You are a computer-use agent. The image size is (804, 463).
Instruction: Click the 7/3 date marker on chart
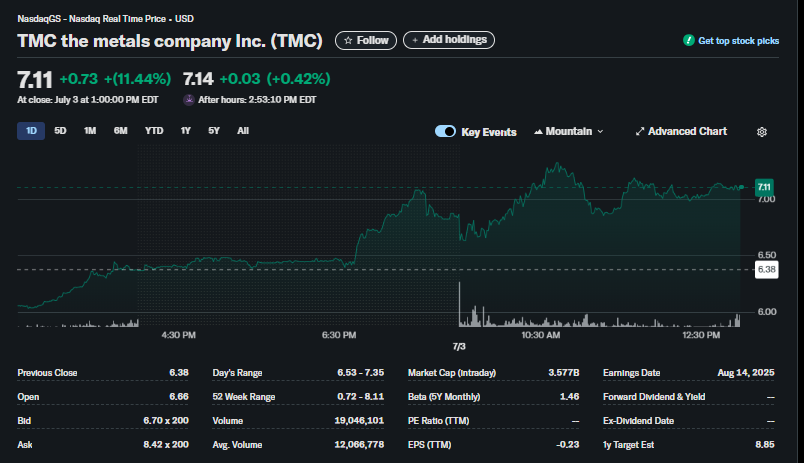(x=459, y=347)
